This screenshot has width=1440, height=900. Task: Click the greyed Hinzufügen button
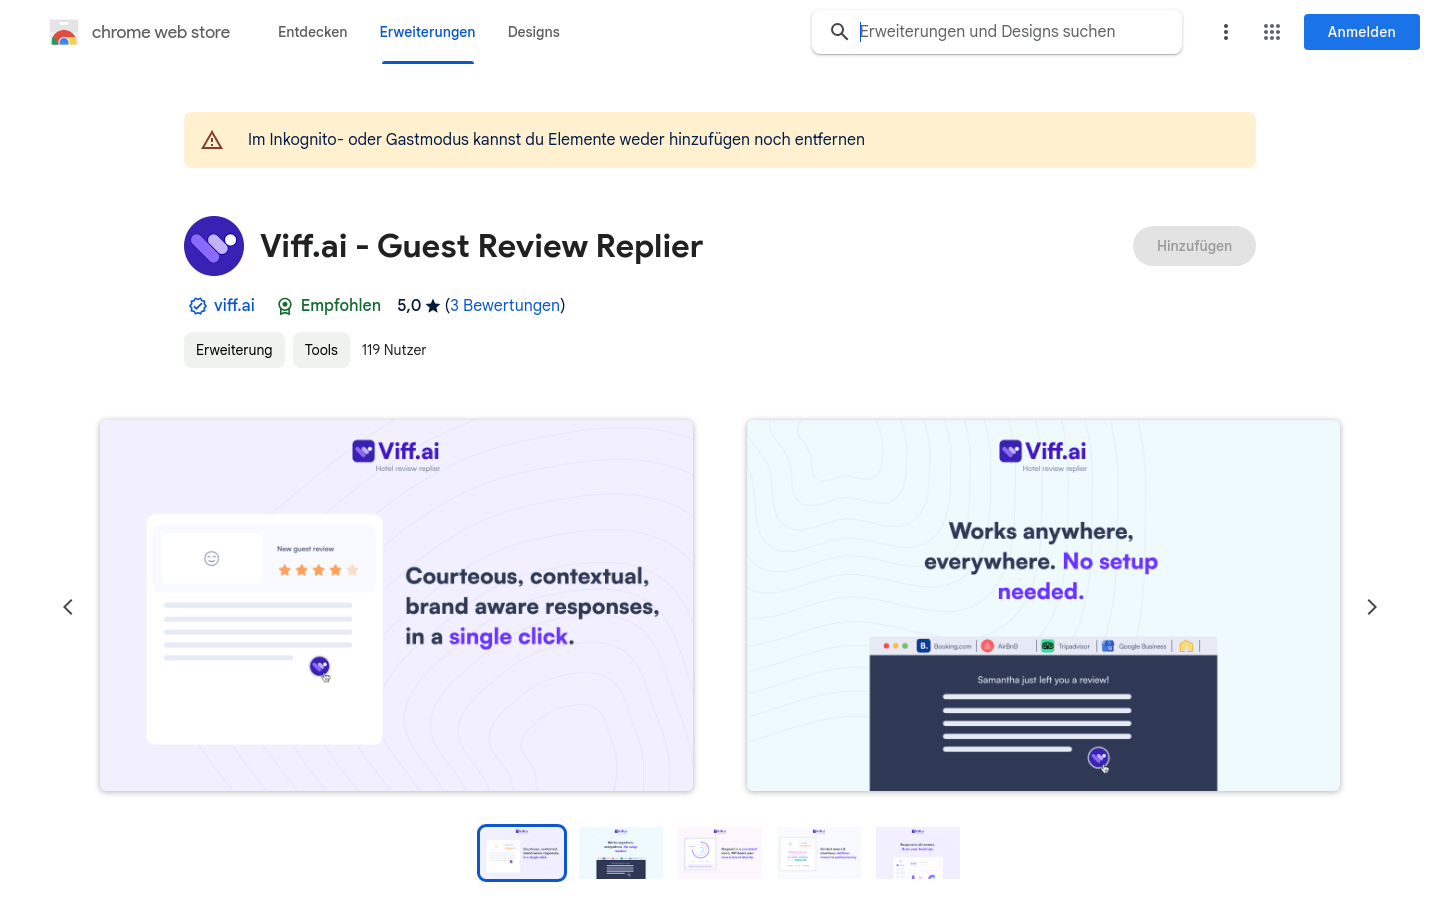pos(1194,246)
